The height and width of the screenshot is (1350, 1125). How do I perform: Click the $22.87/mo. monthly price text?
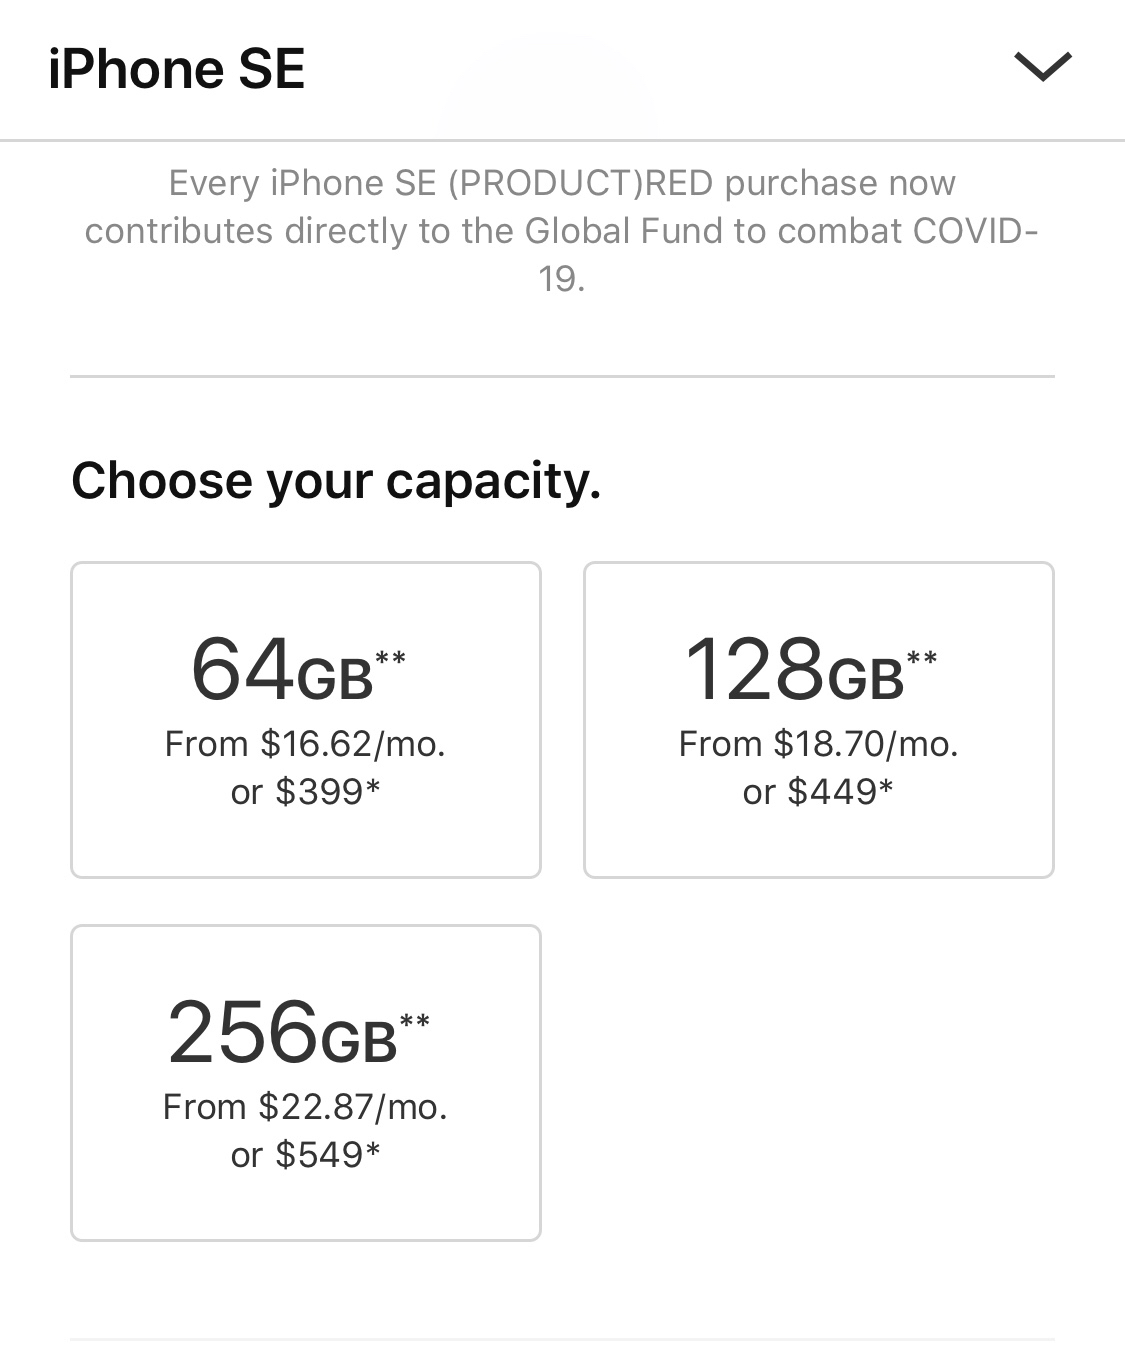[x=305, y=1107]
